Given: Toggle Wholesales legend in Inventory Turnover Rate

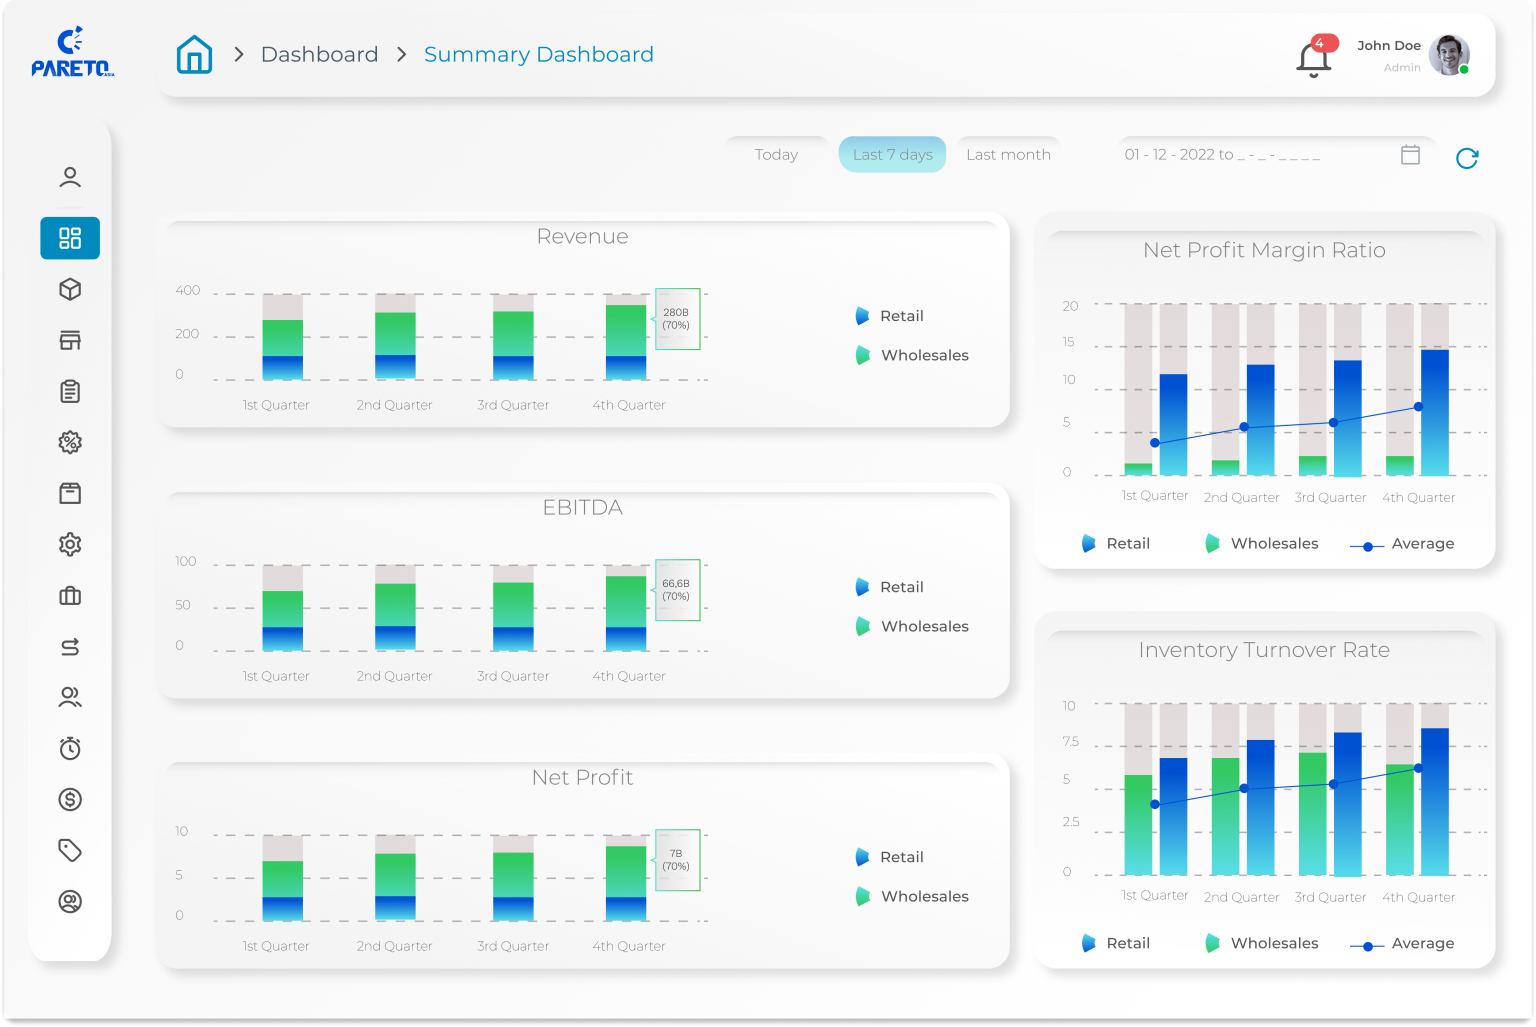Looking at the screenshot, I should click(x=1262, y=943).
